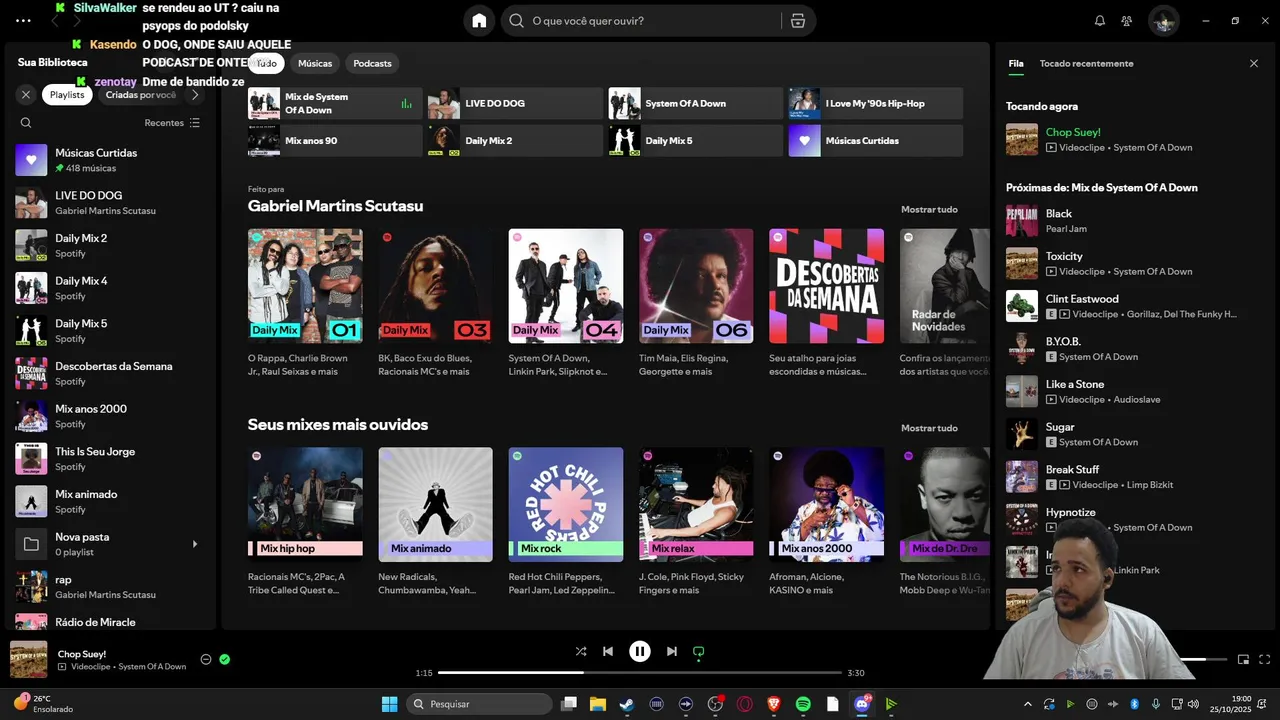Open This Is Seu Jorge playlist
The width and height of the screenshot is (1280, 720).
[x=110, y=459]
